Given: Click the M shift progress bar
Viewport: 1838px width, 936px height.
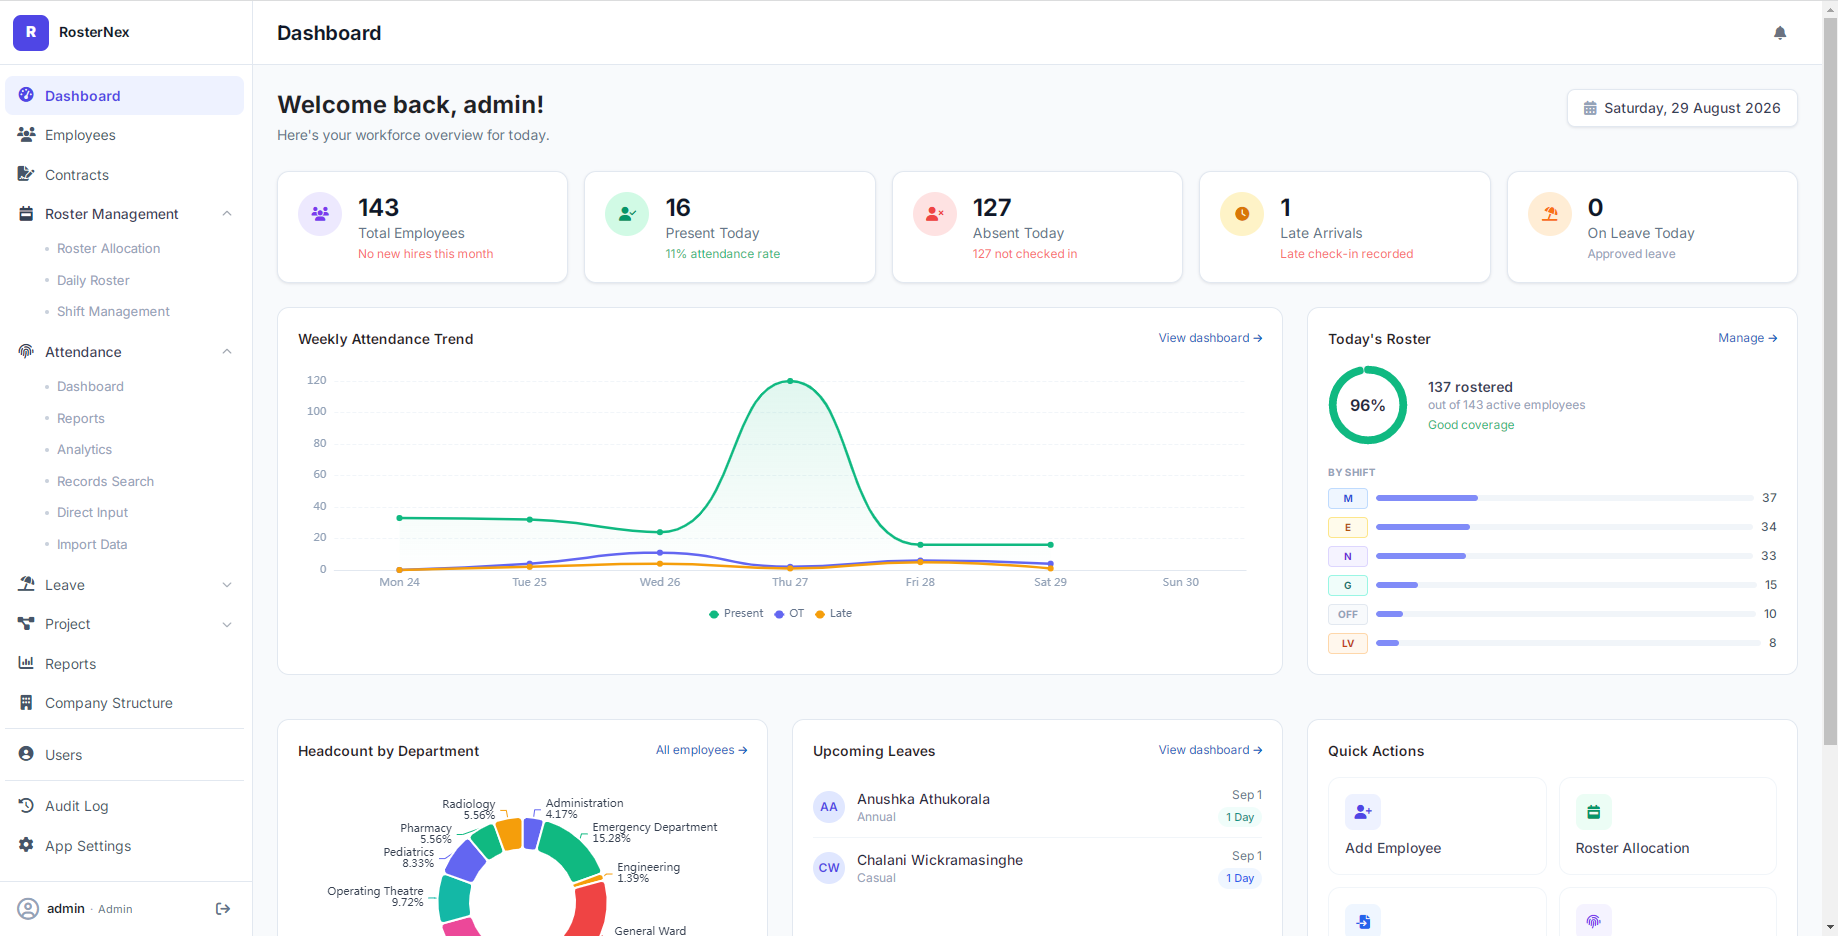Looking at the screenshot, I should click(1566, 498).
